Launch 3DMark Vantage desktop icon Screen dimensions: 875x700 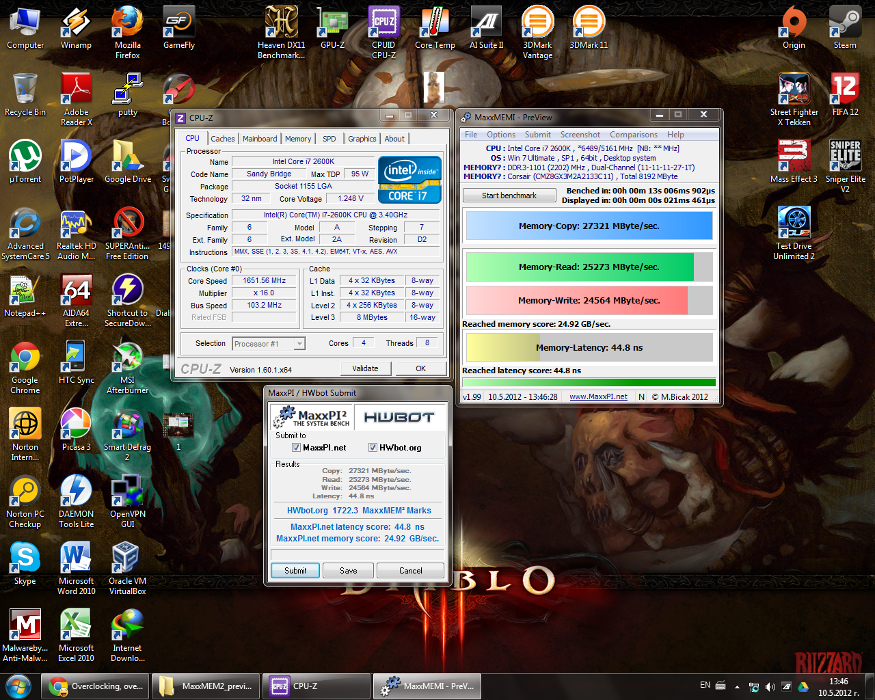[x=537, y=32]
